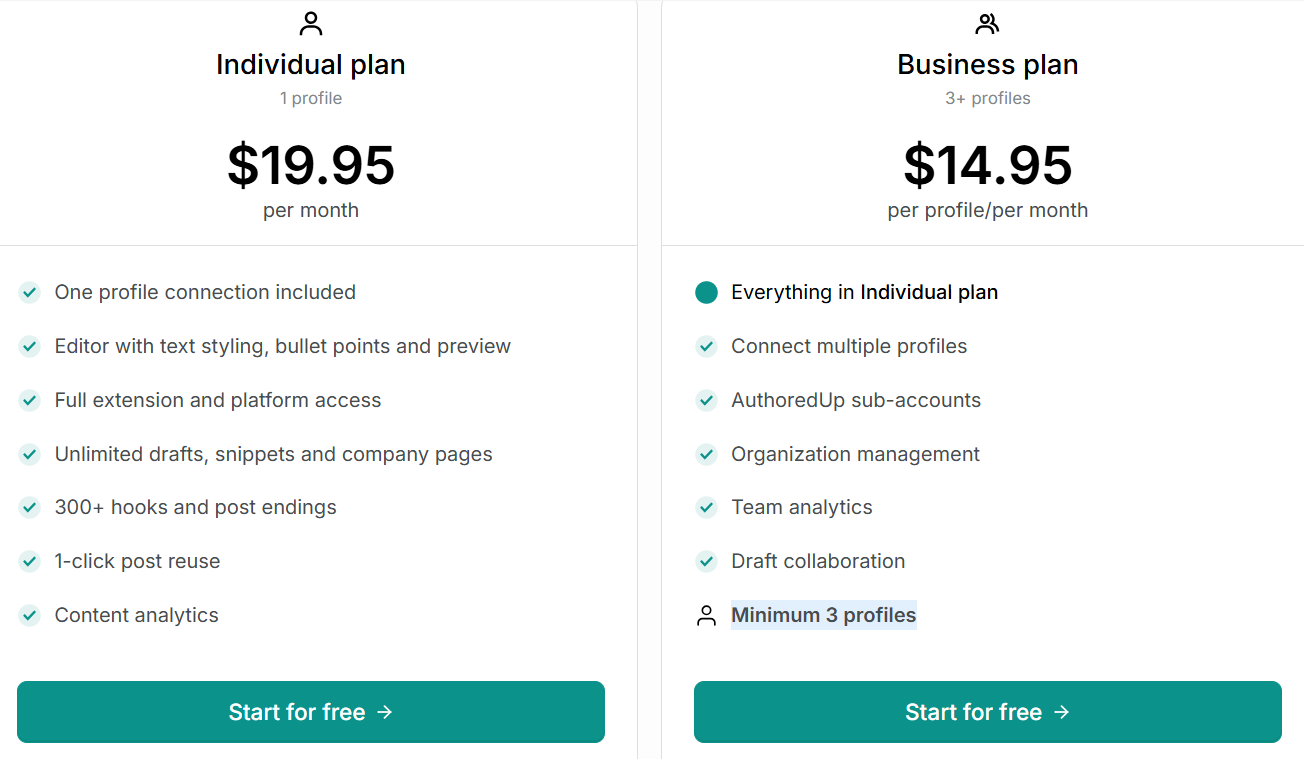1304x759 pixels.
Task: Click the group icon above Business plan
Action: [x=987, y=22]
